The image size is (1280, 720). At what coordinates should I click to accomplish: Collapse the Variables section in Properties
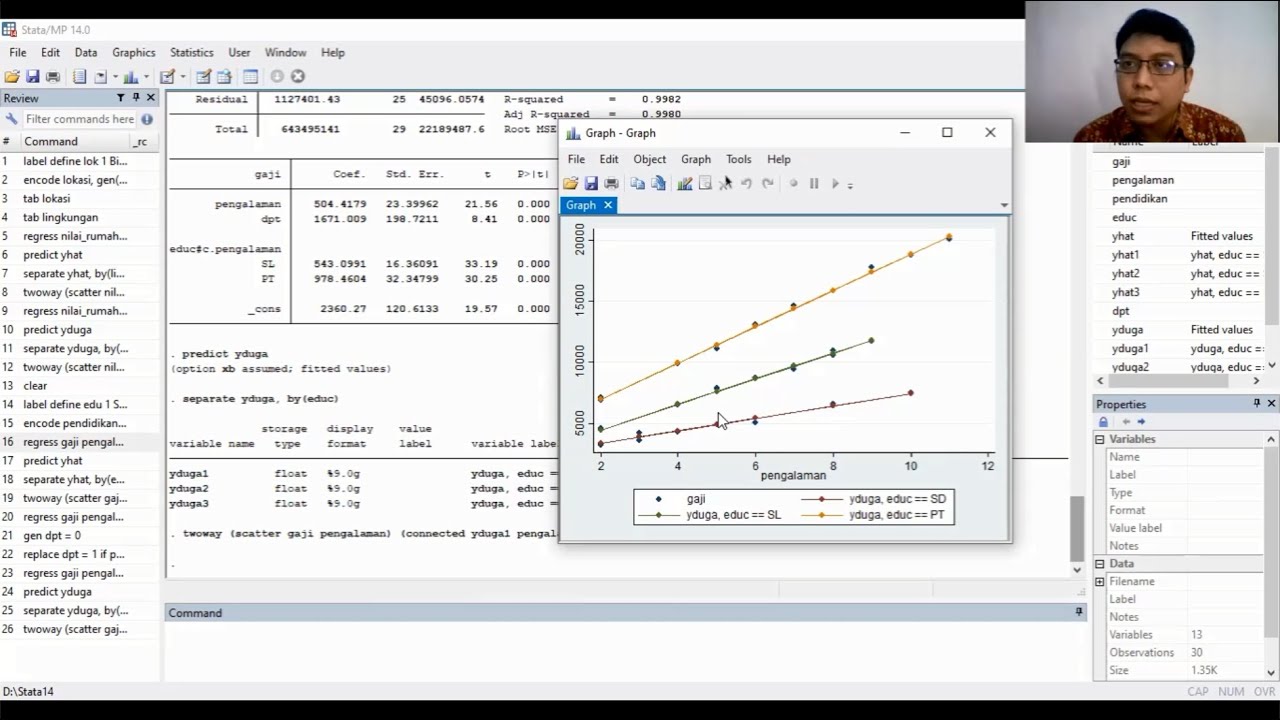point(1100,439)
